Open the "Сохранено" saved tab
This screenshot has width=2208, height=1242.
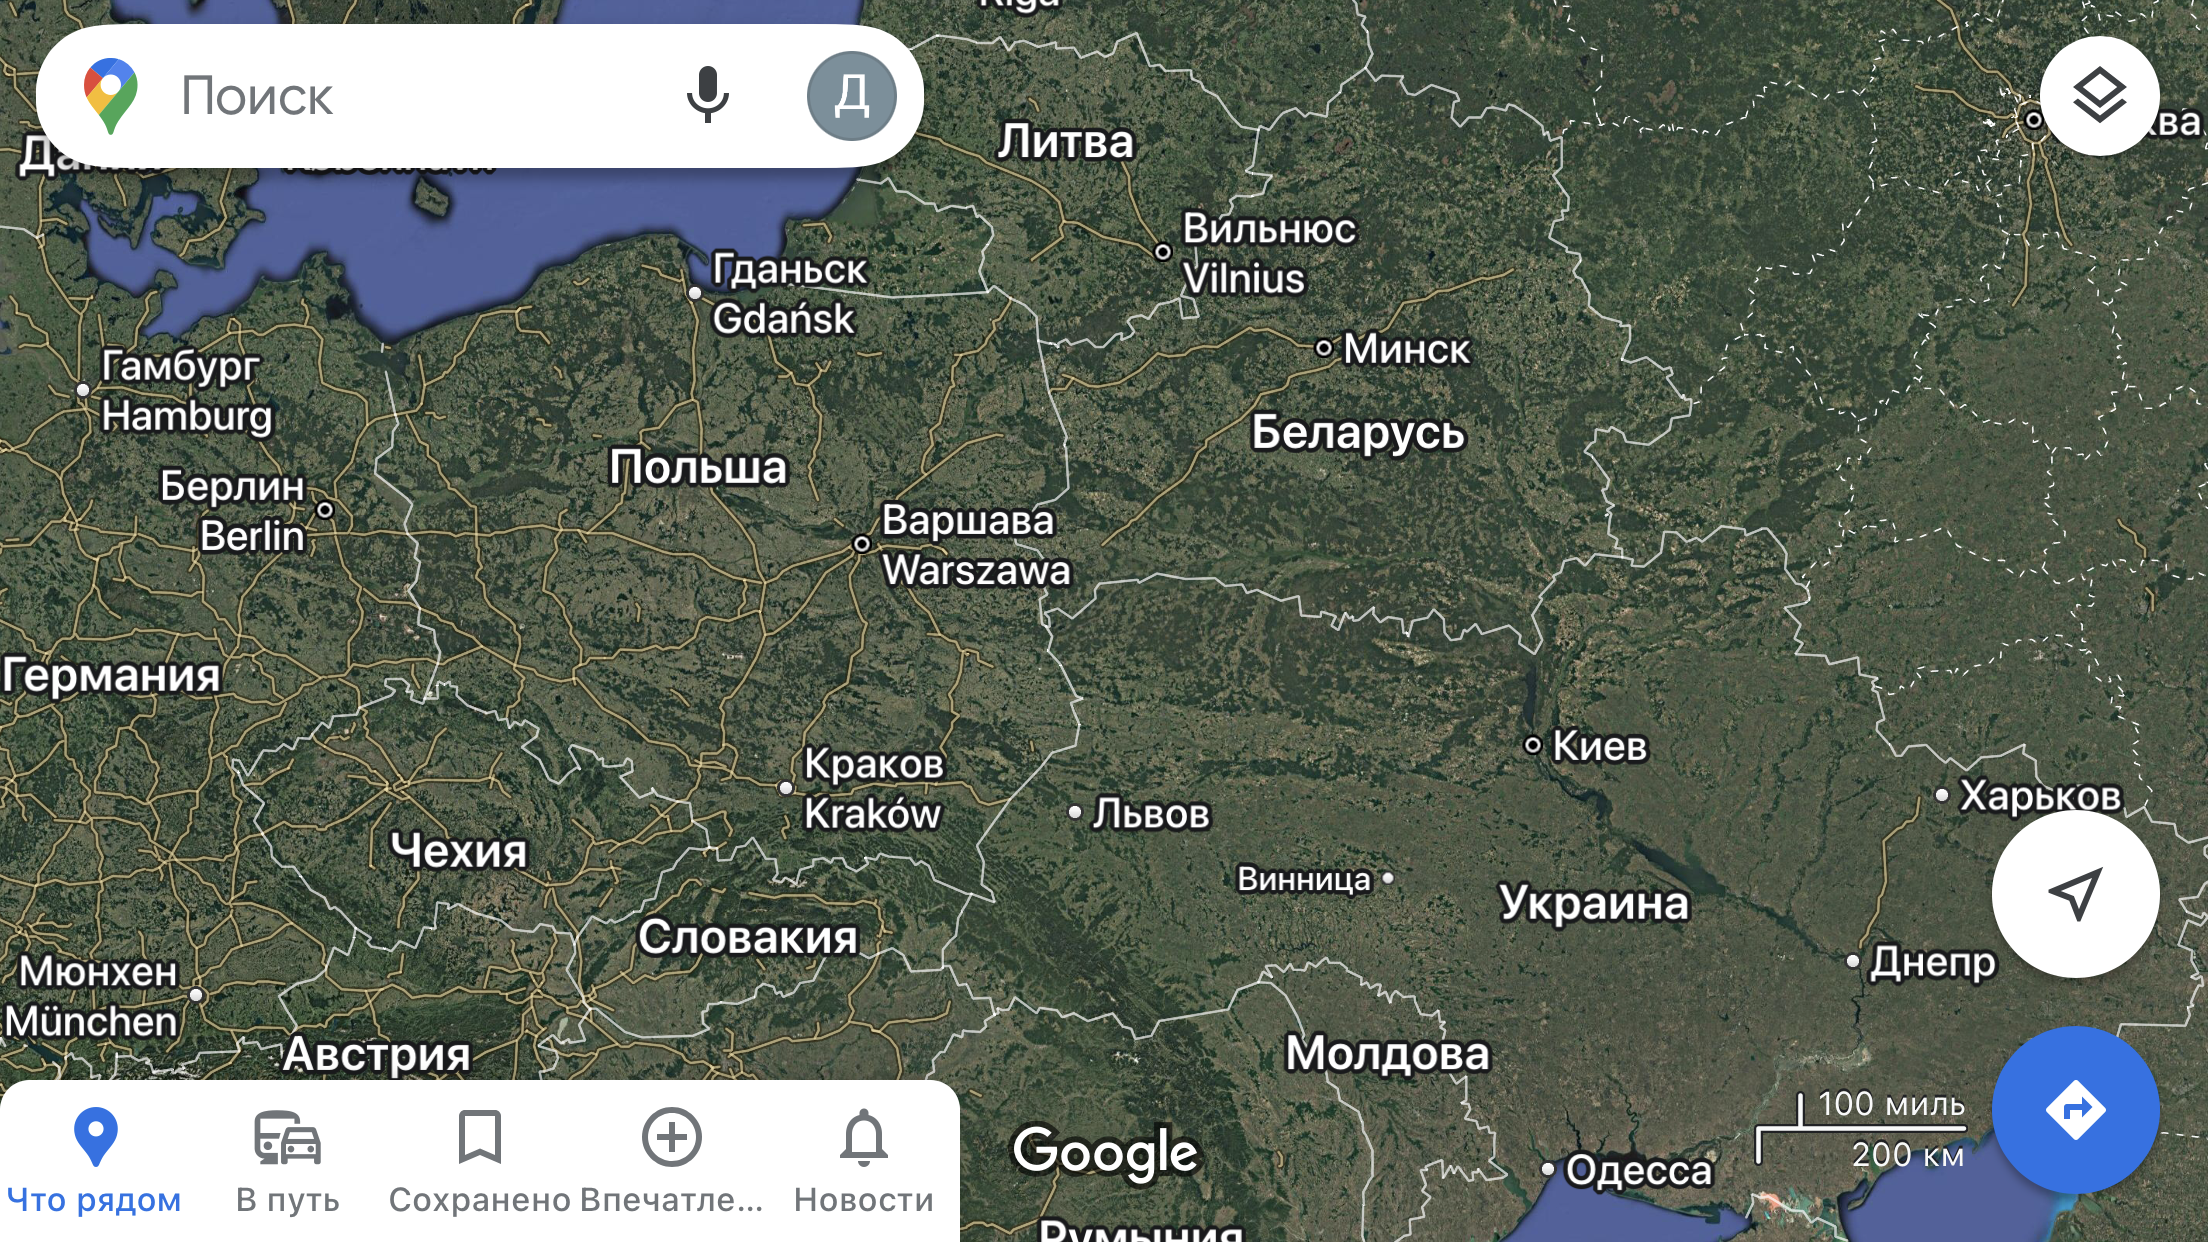tap(479, 1162)
